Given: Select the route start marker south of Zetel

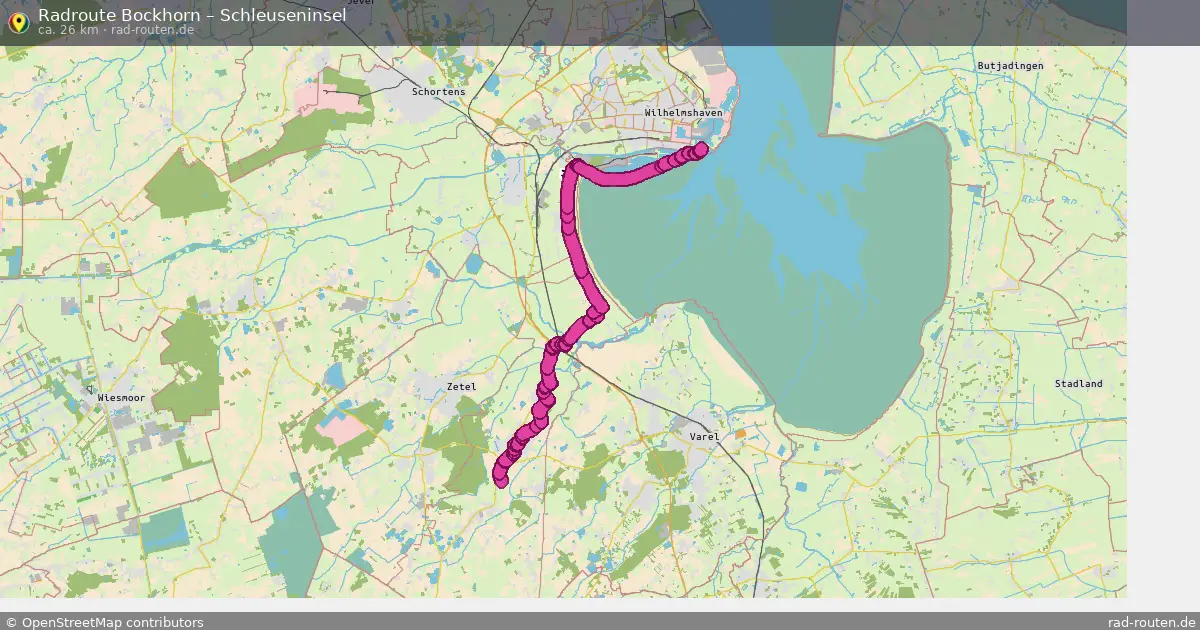Looking at the screenshot, I should click(501, 479).
